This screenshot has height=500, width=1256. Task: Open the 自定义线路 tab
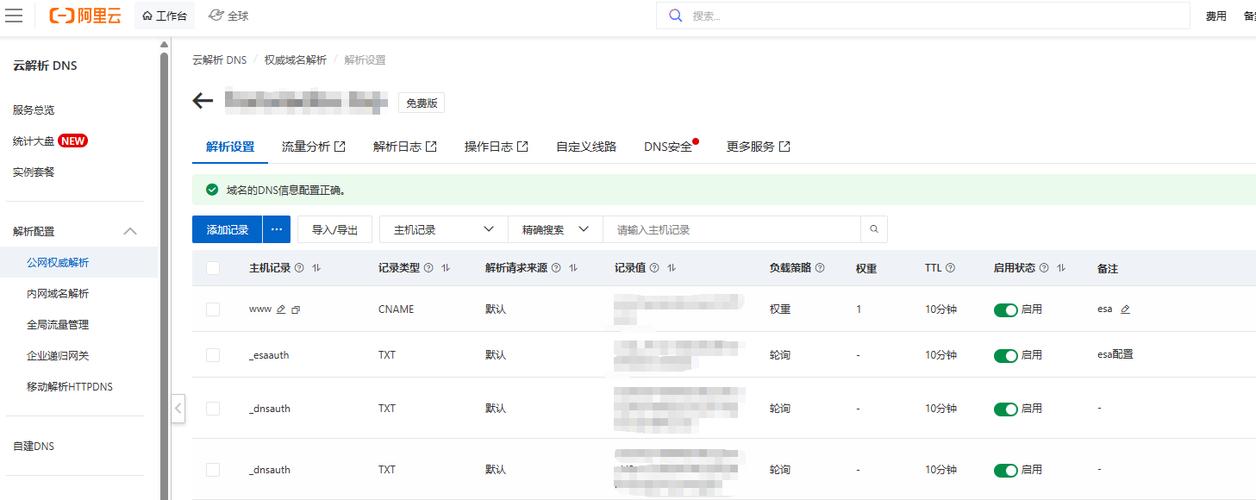tap(586, 146)
